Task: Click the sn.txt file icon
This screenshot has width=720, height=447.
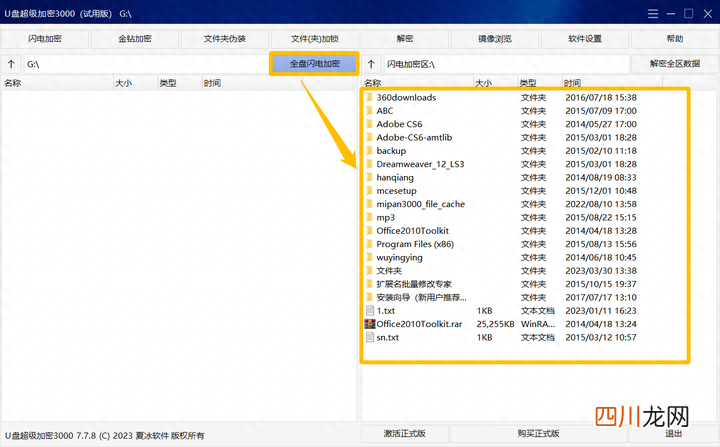Action: coord(370,337)
